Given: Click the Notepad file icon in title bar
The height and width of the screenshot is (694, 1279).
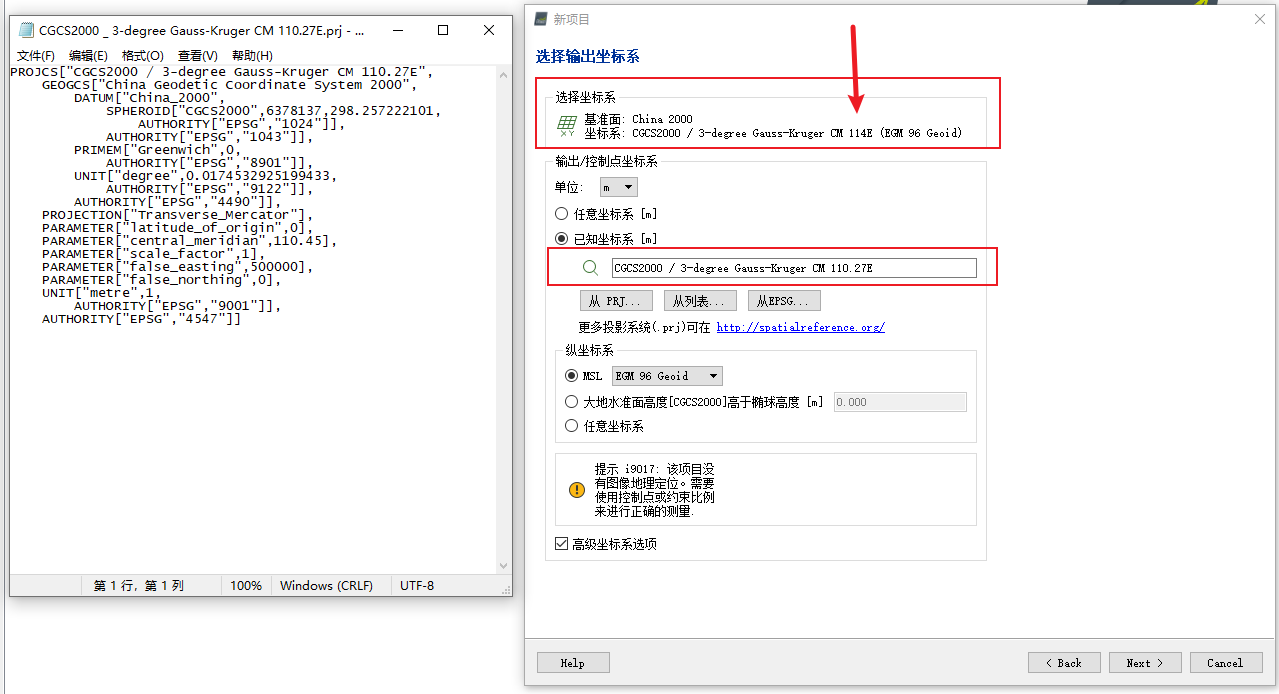Looking at the screenshot, I should (26, 31).
